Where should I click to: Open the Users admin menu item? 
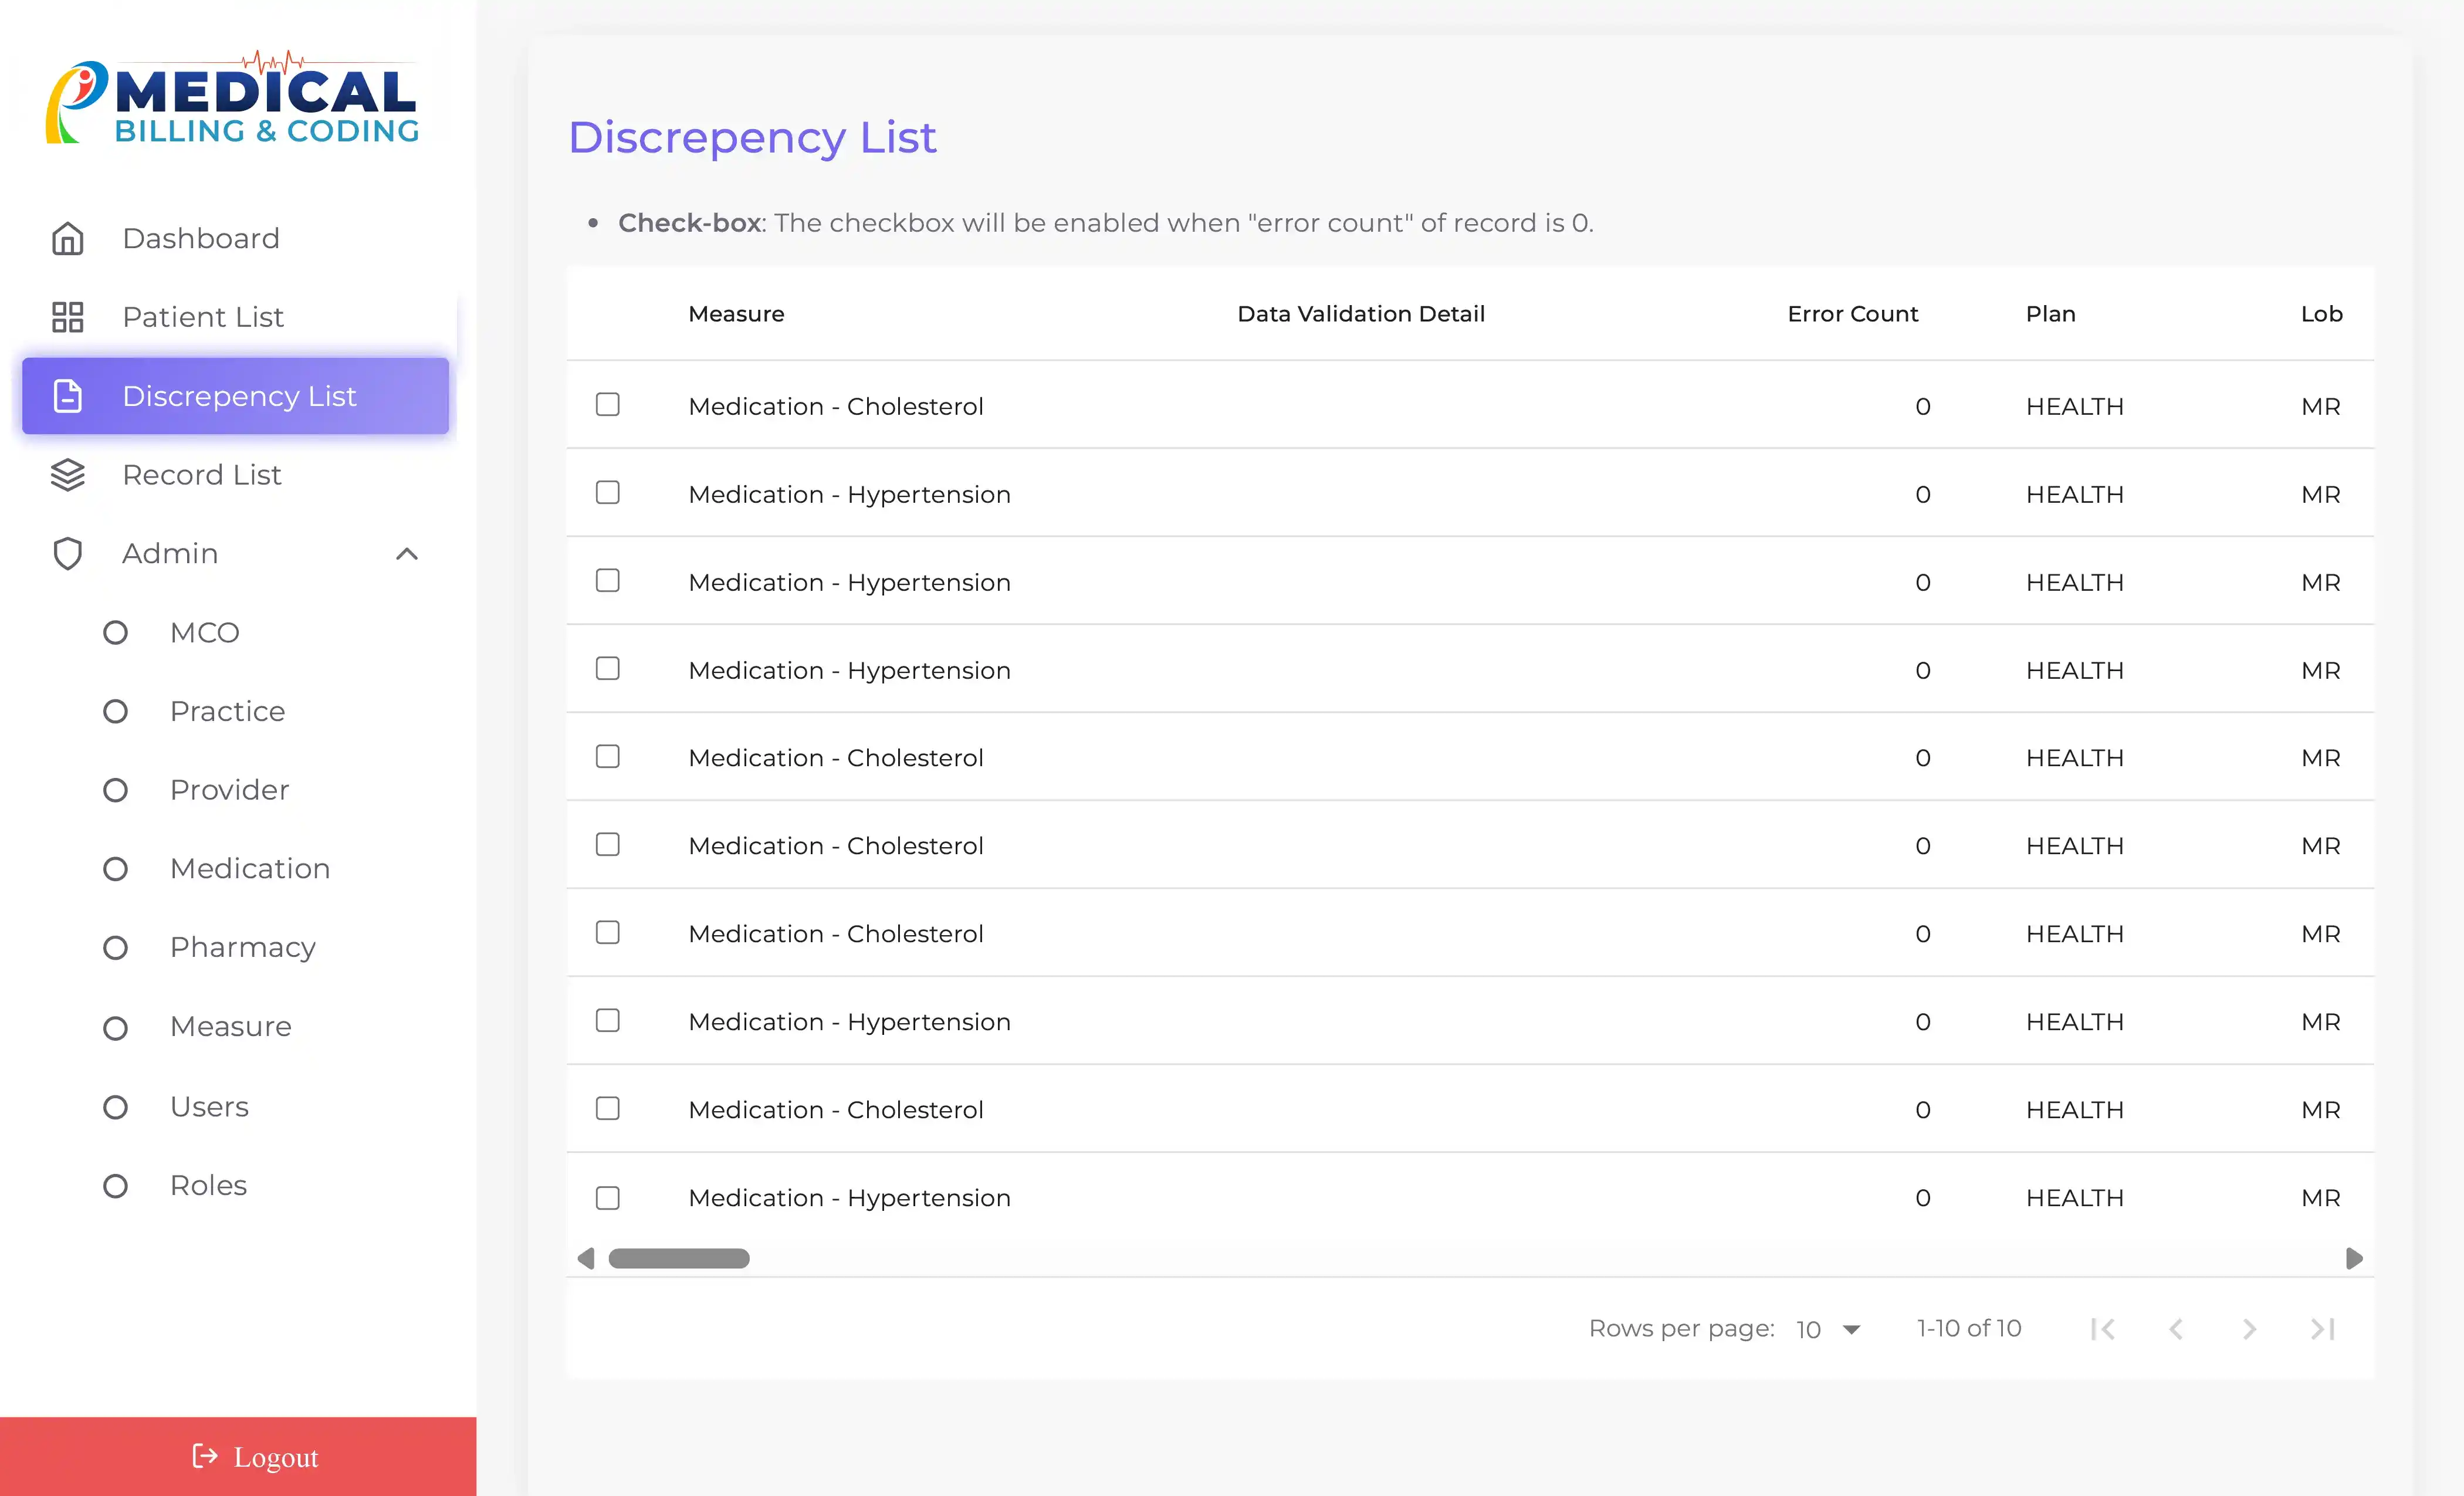click(x=209, y=1106)
